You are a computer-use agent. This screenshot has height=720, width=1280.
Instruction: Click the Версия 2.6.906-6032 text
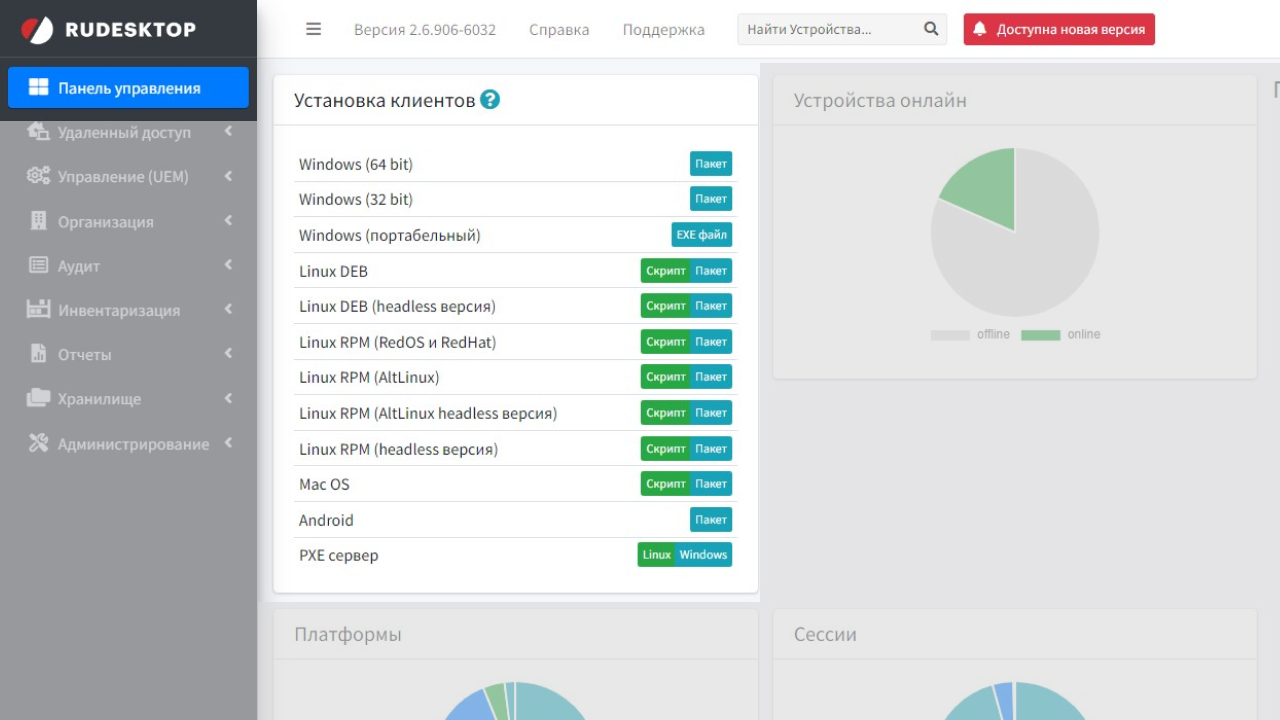point(425,29)
